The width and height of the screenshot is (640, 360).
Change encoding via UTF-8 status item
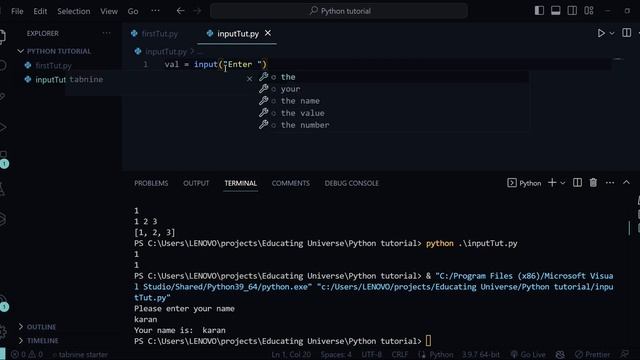point(371,355)
